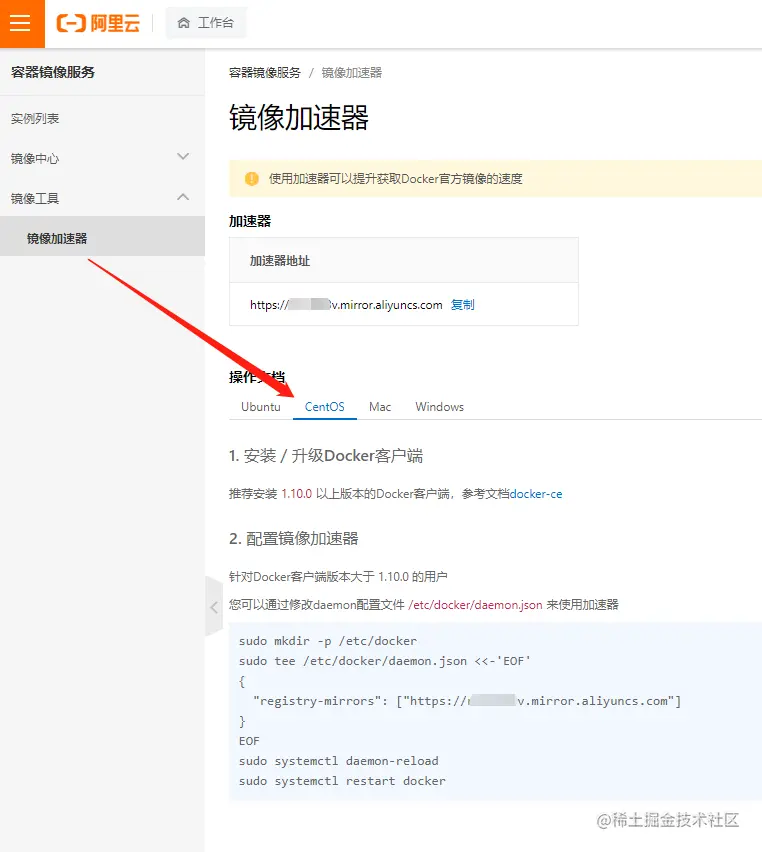Expand the 镜像中心 chevron
Image resolution: width=762 pixels, height=852 pixels.
[183, 156]
